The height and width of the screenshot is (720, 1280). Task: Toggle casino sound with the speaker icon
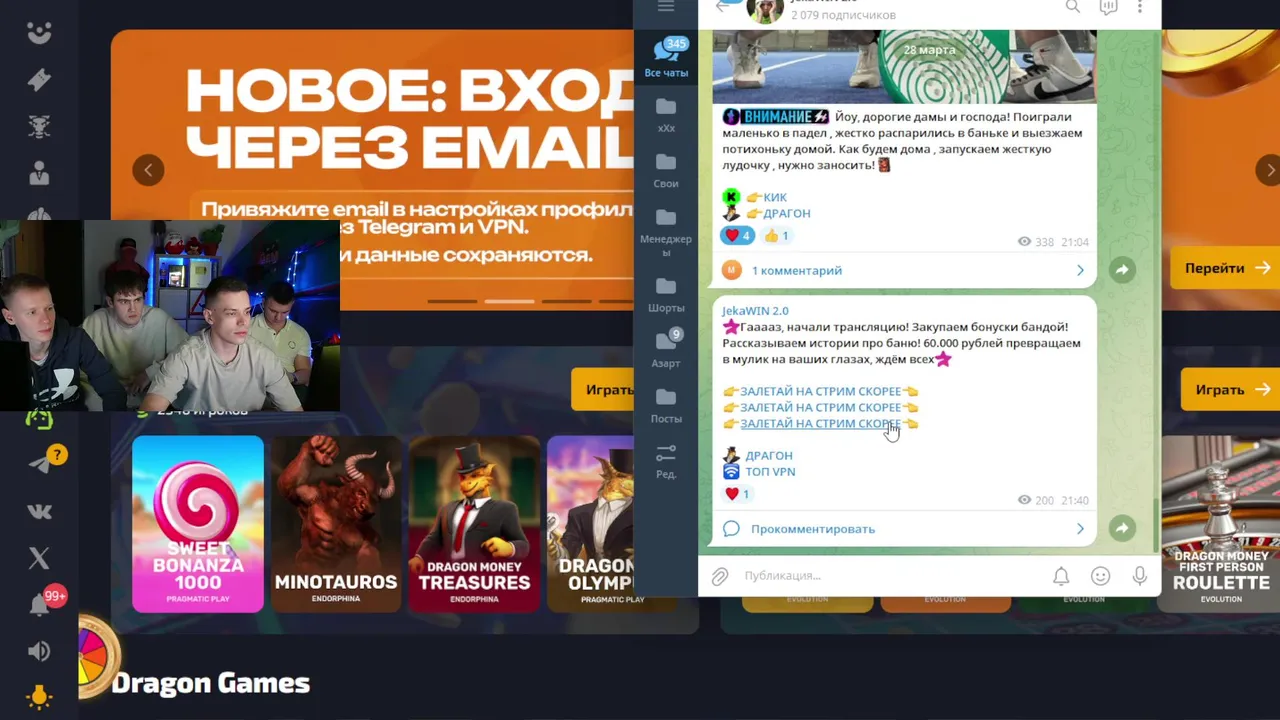[x=39, y=651]
